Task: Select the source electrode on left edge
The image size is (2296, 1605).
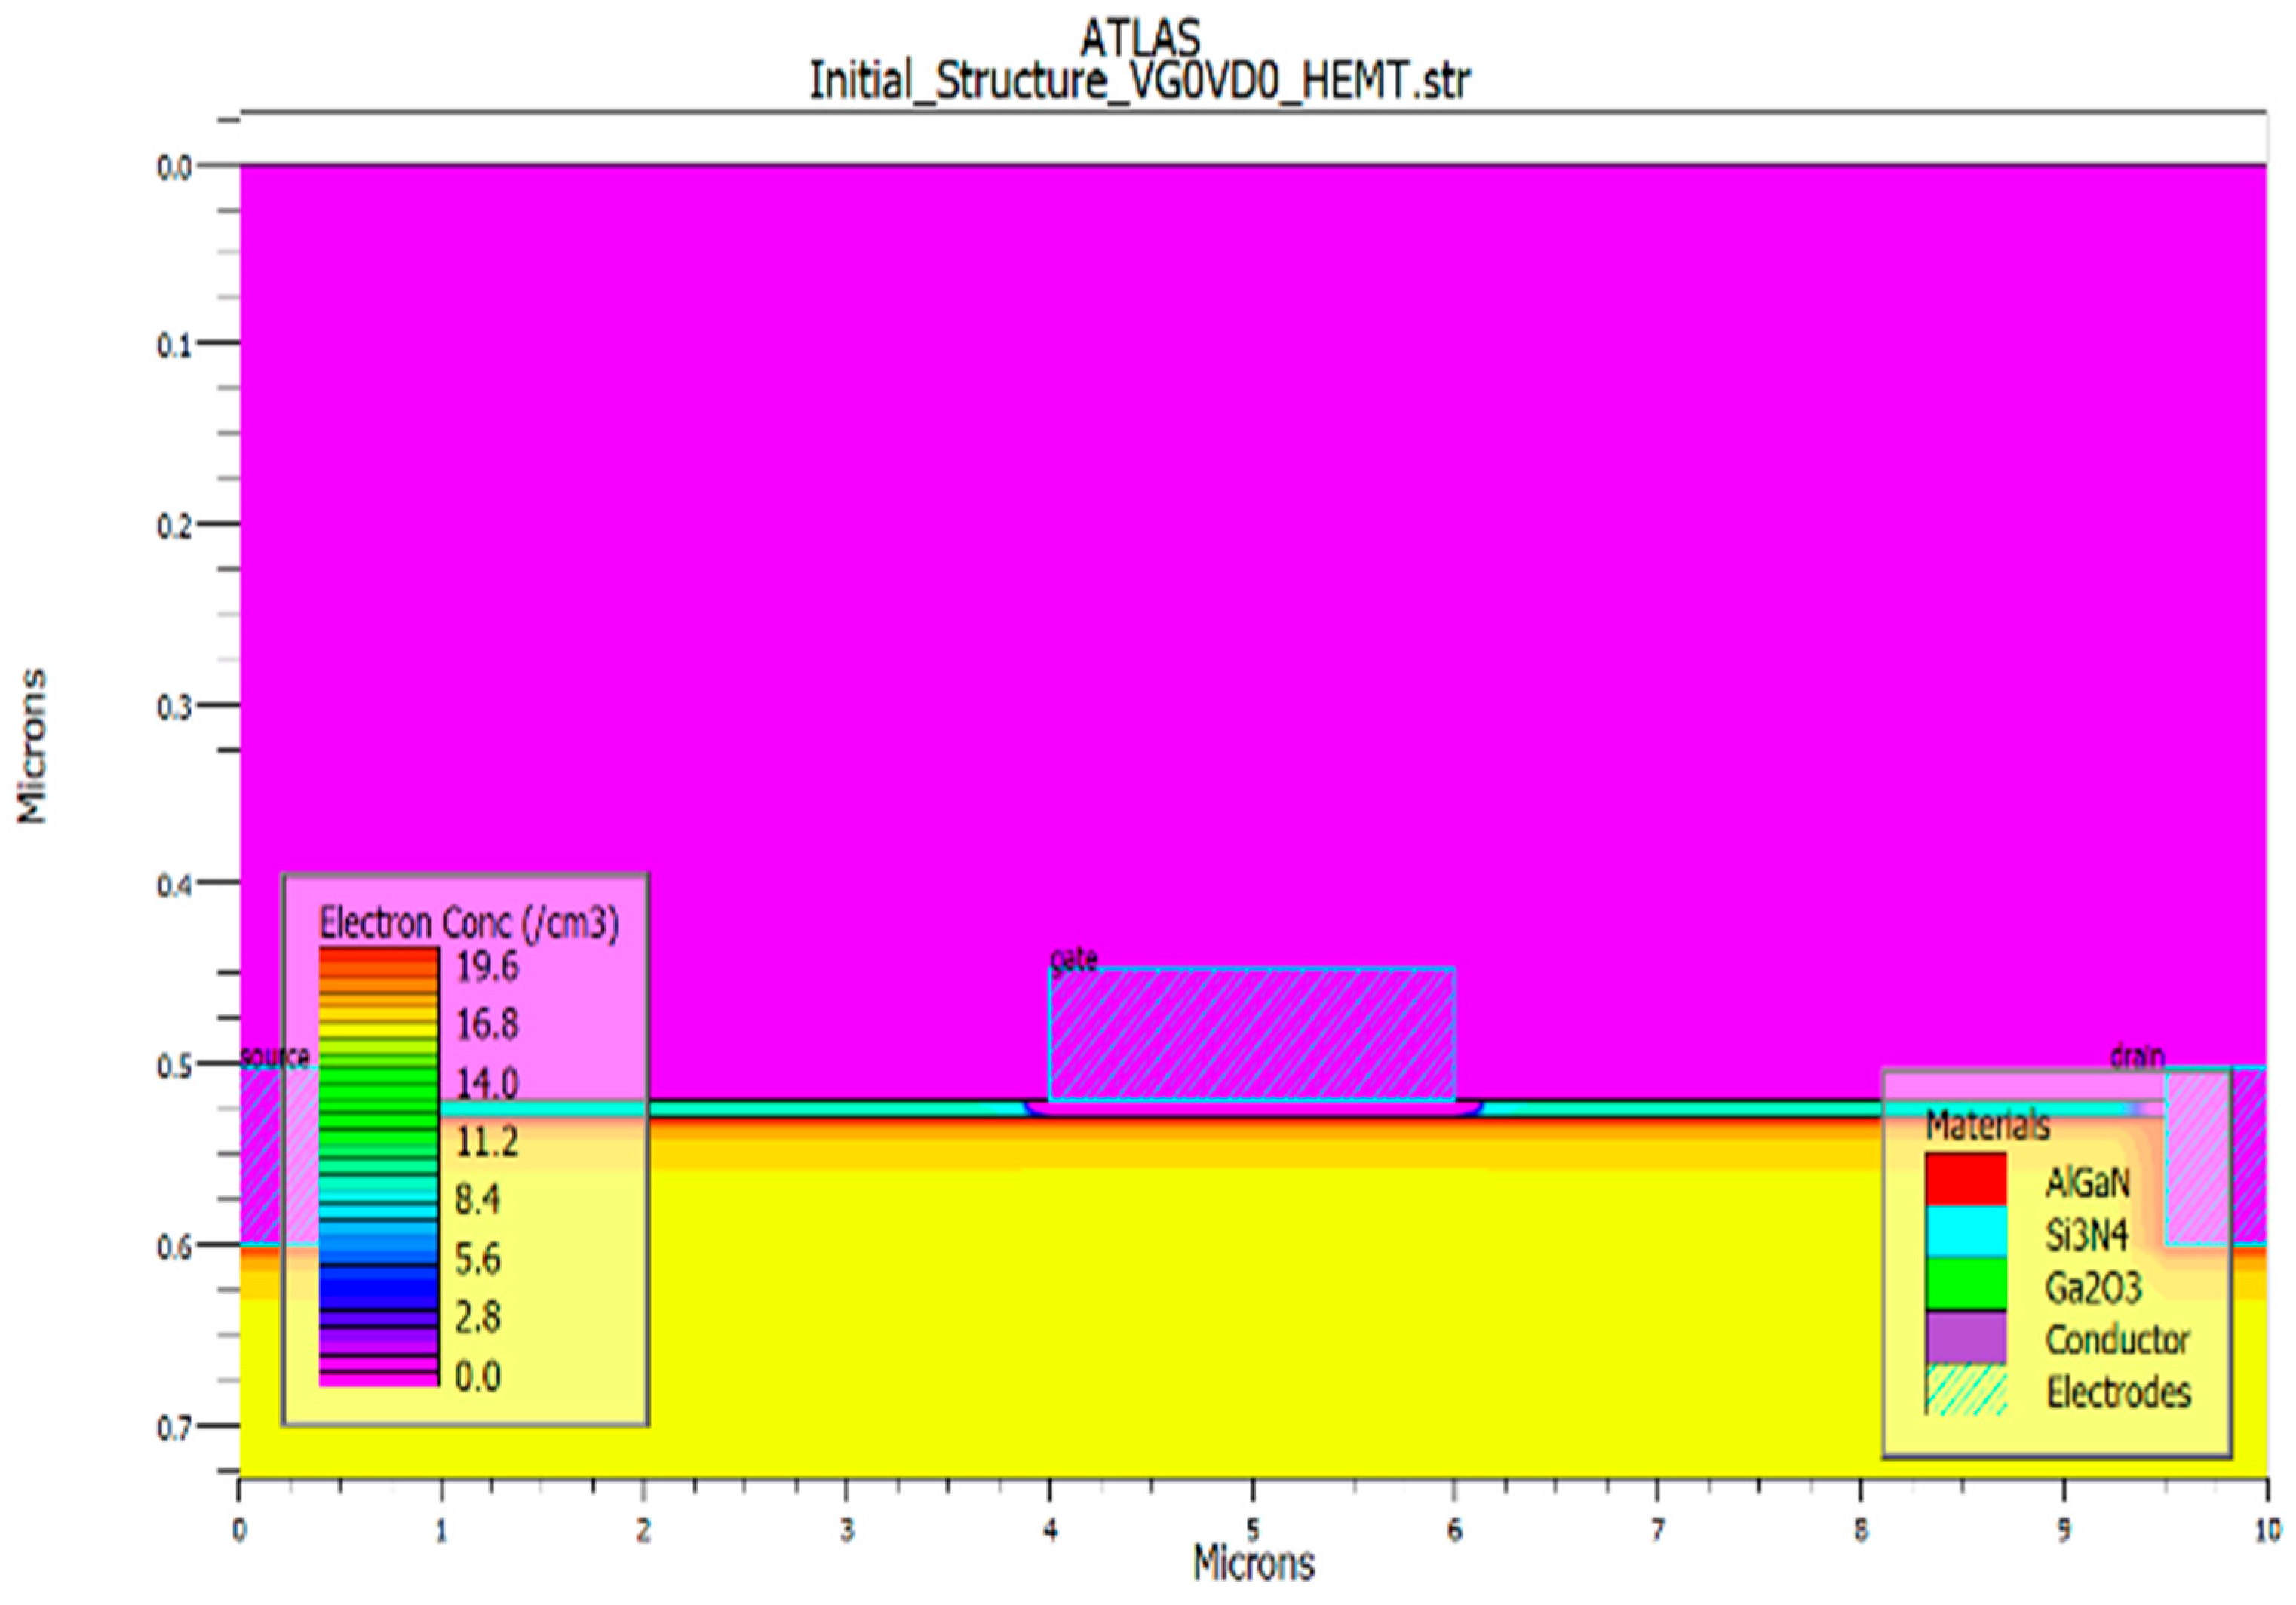Action: pyautogui.click(x=262, y=1155)
